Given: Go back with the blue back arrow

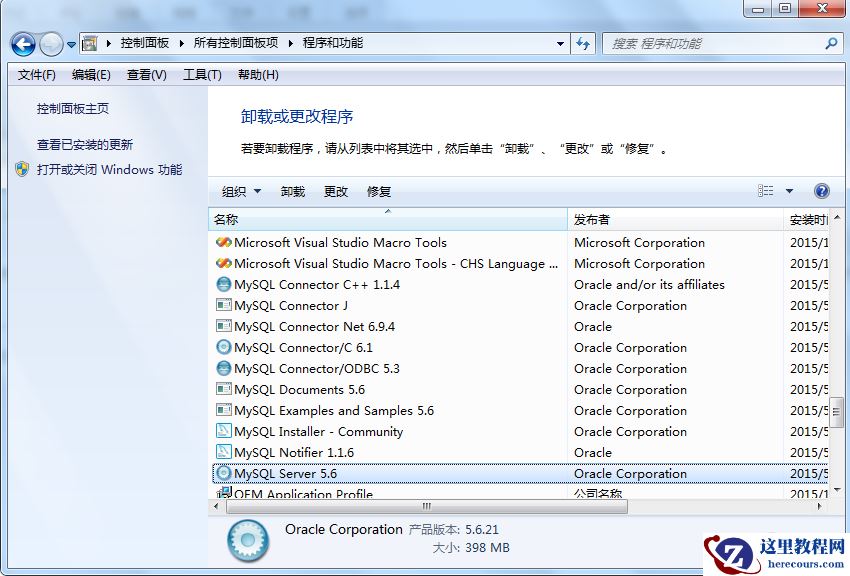Looking at the screenshot, I should pyautogui.click(x=23, y=44).
